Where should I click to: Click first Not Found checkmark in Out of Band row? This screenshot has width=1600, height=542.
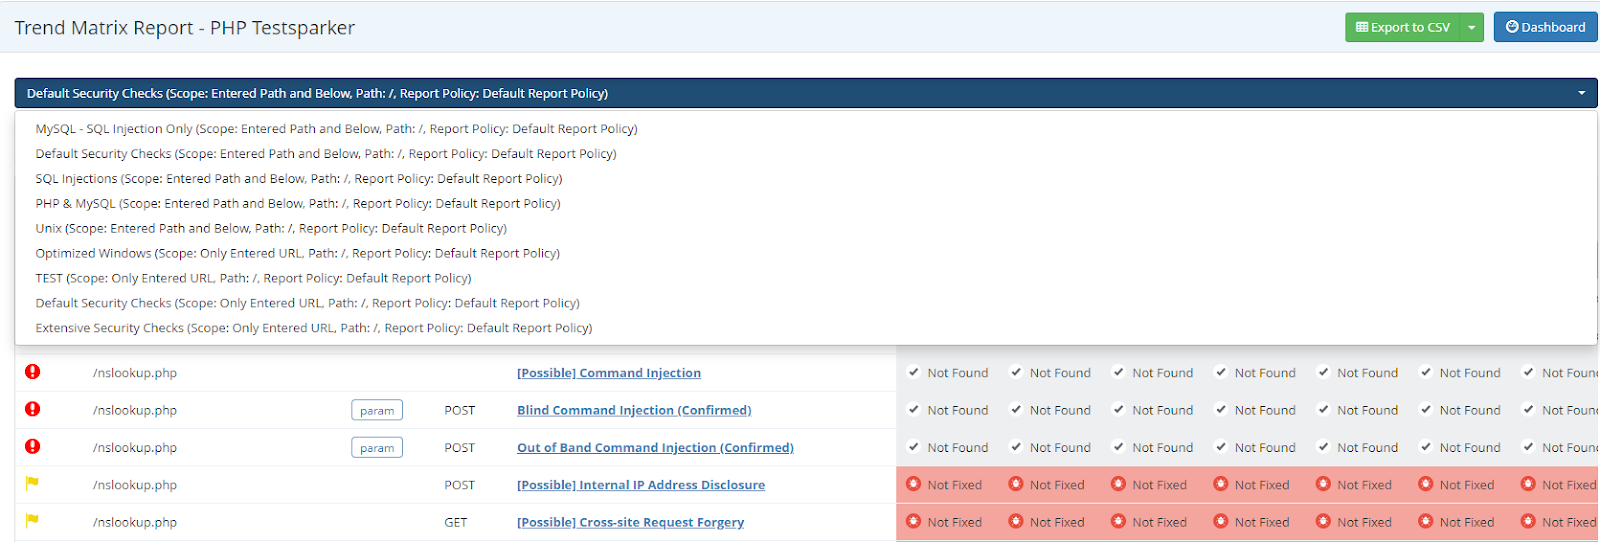[x=913, y=447]
